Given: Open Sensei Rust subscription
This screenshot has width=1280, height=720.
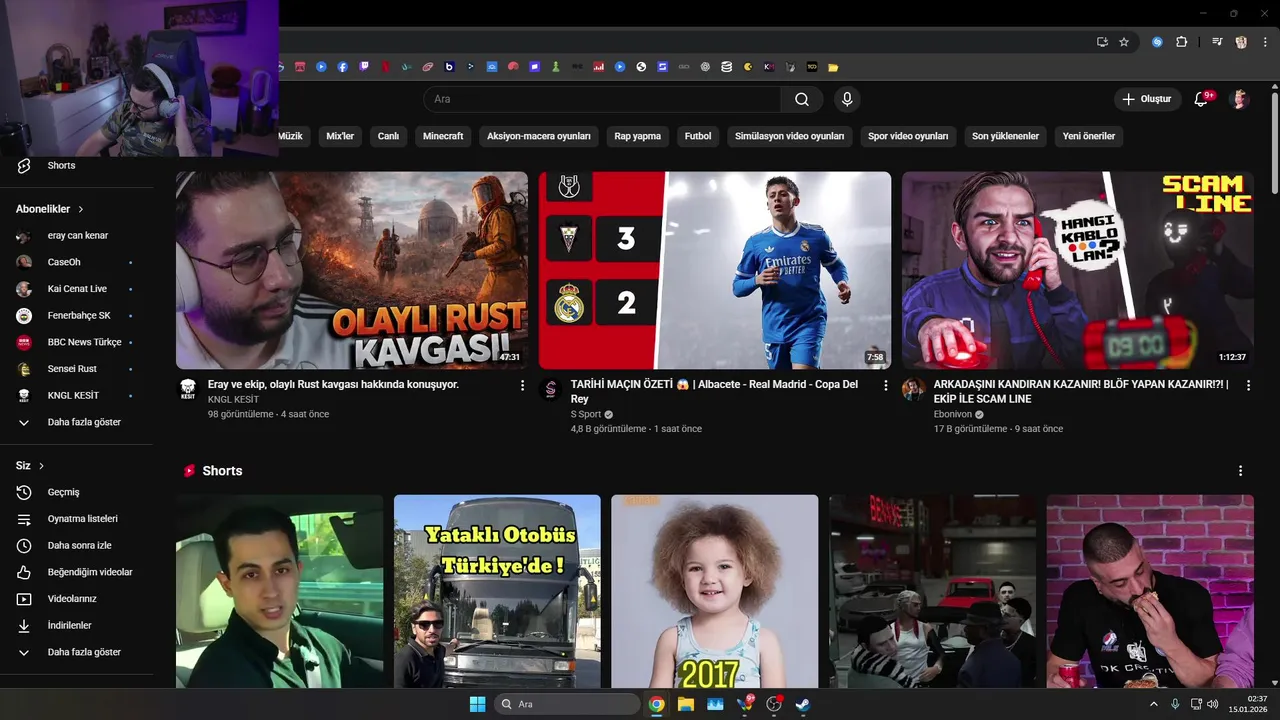Looking at the screenshot, I should coord(77,369).
